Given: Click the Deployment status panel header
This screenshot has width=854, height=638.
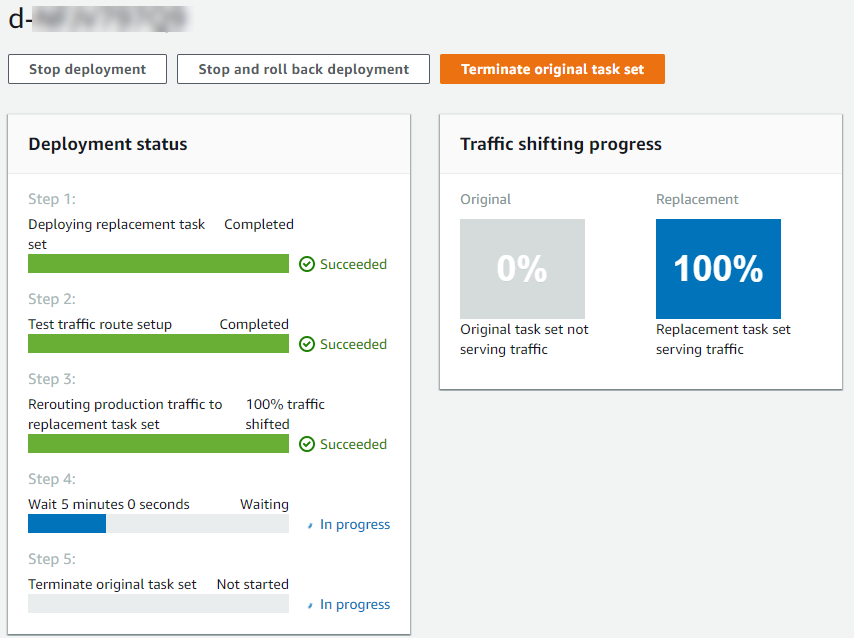Looking at the screenshot, I should pos(107,143).
